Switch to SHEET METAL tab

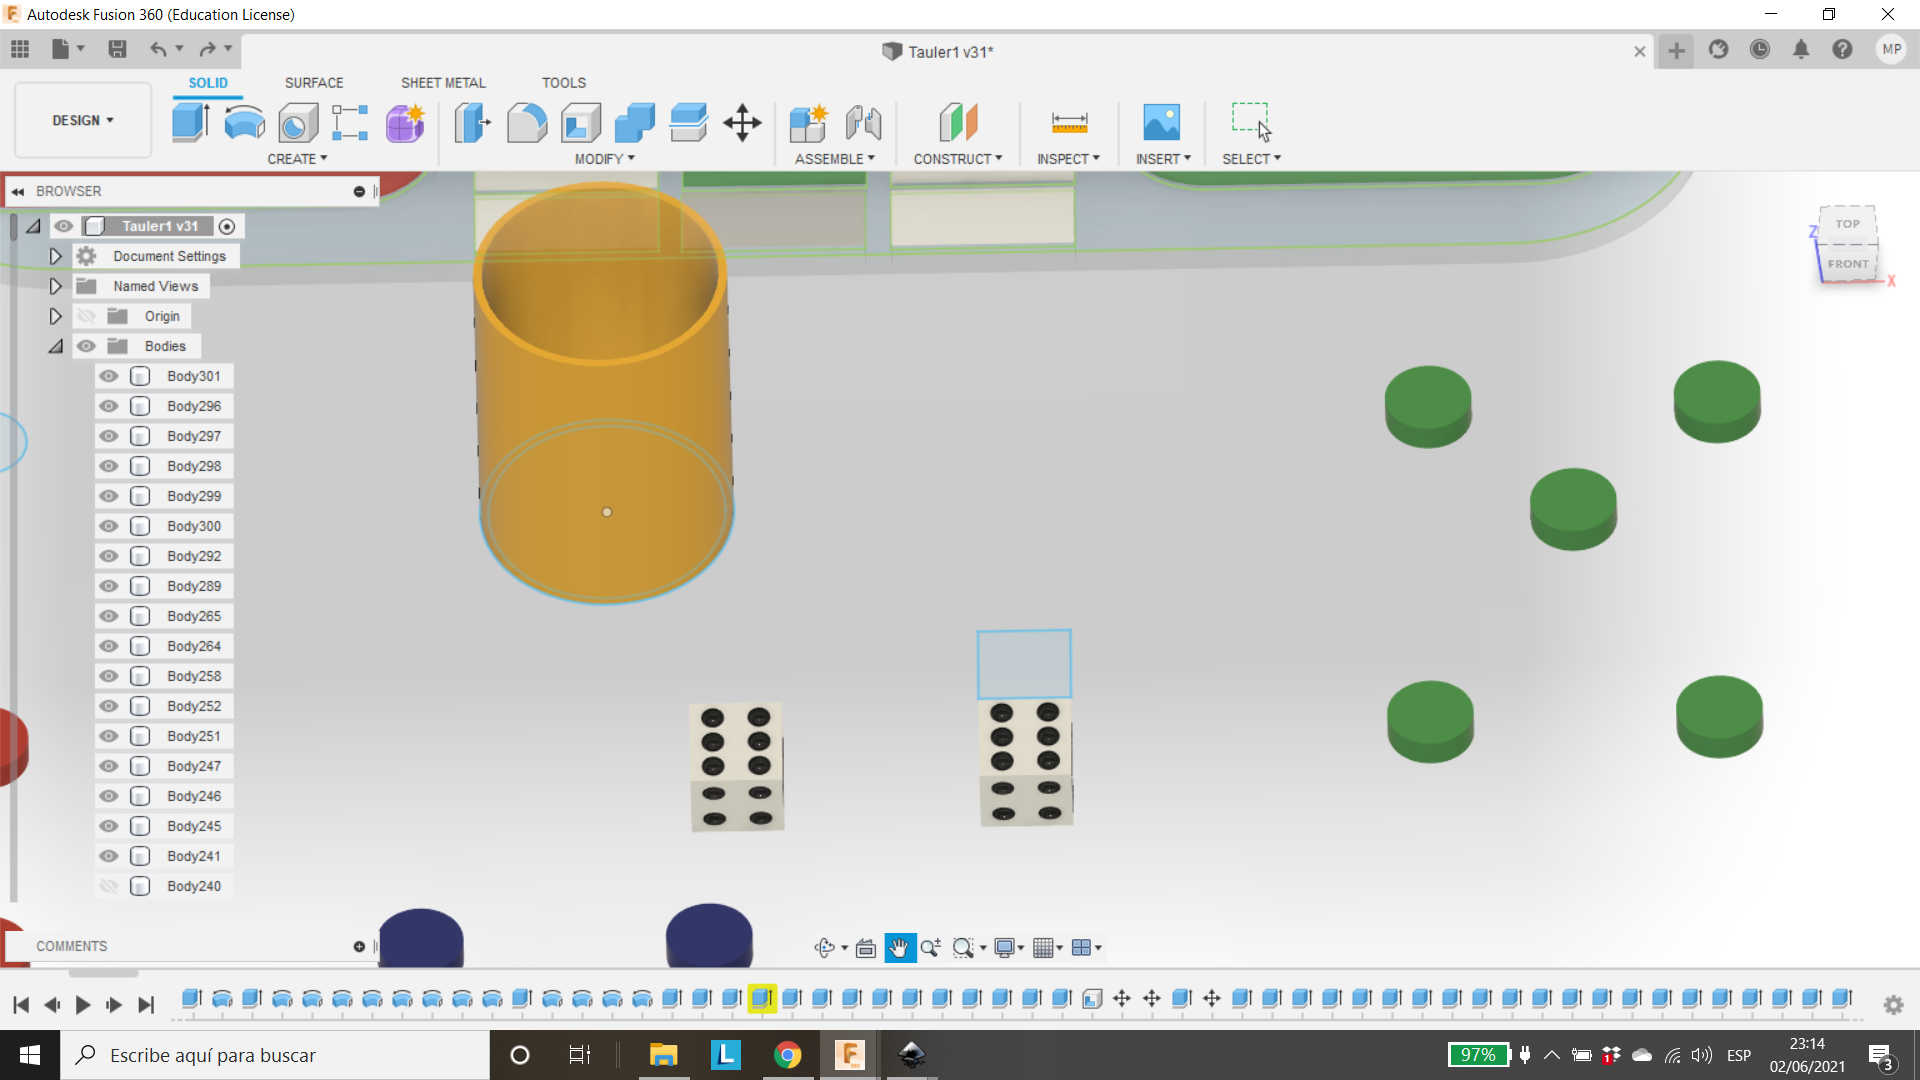(443, 82)
